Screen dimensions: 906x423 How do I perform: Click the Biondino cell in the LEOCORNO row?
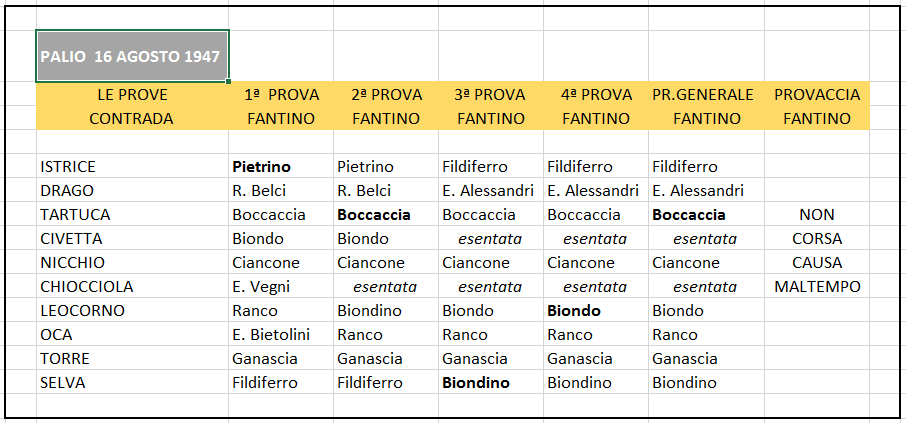[x=386, y=311]
